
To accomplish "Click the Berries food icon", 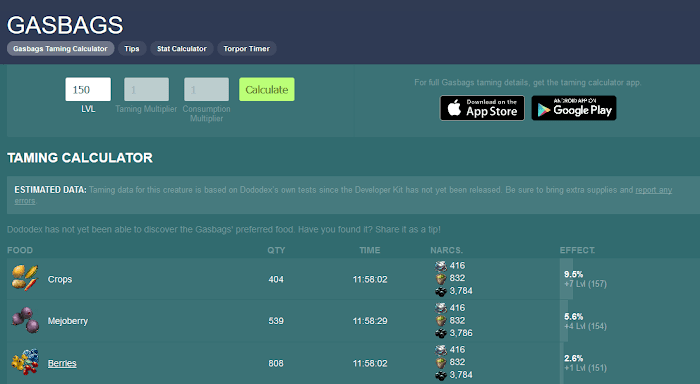I will click(25, 362).
